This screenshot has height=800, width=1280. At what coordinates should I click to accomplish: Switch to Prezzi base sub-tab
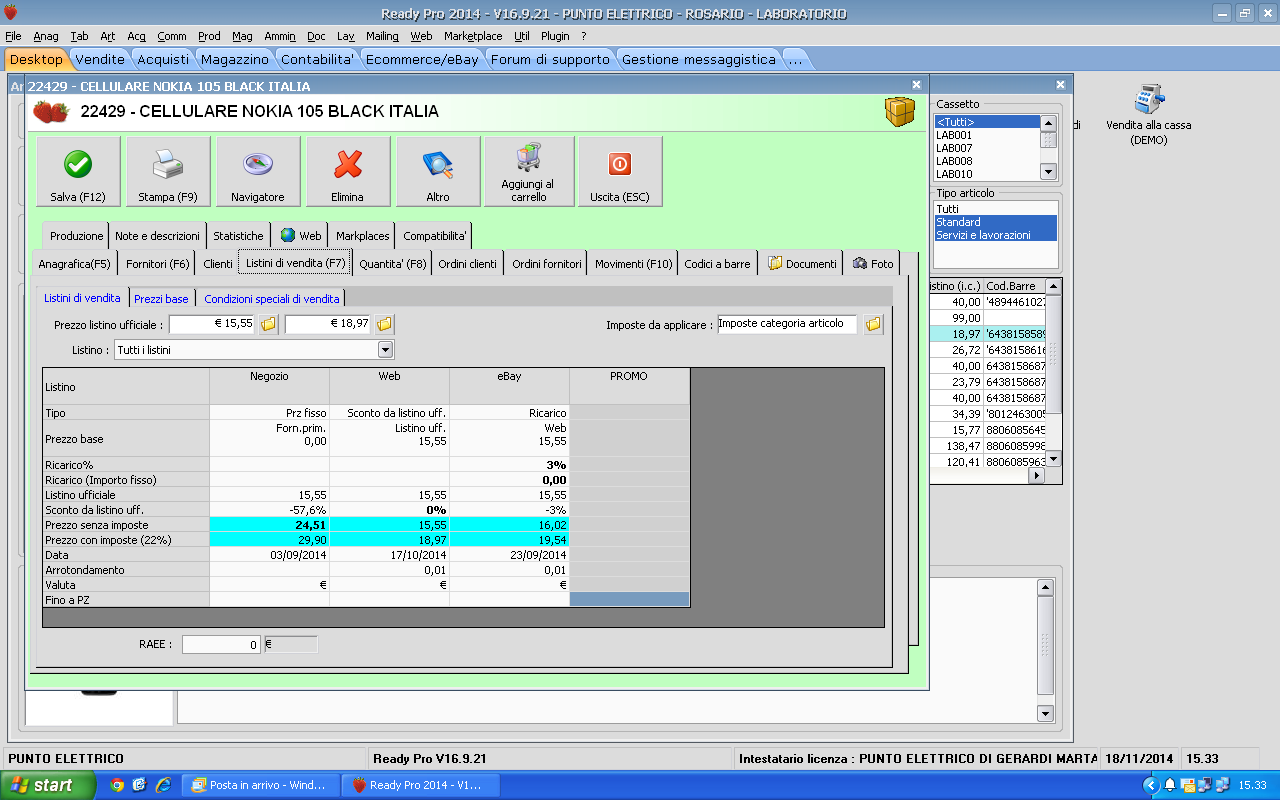point(161,298)
